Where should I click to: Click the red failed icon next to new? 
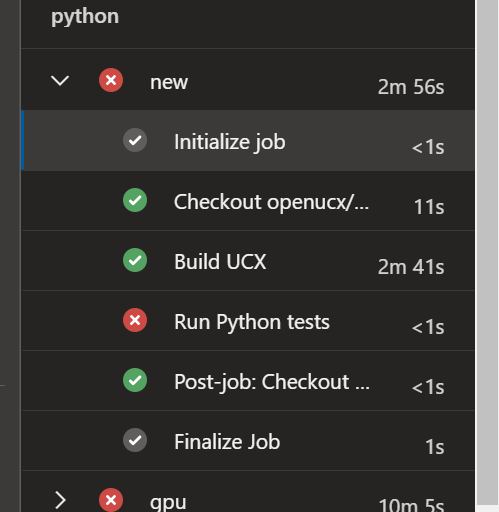coord(111,80)
